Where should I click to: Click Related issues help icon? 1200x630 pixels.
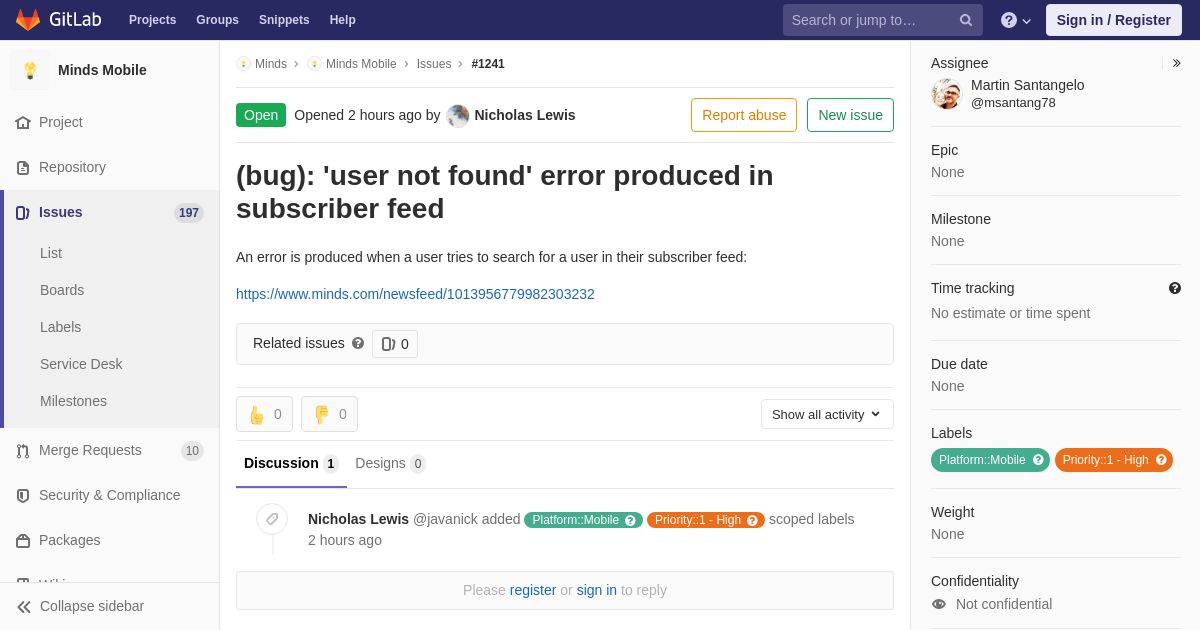(358, 343)
